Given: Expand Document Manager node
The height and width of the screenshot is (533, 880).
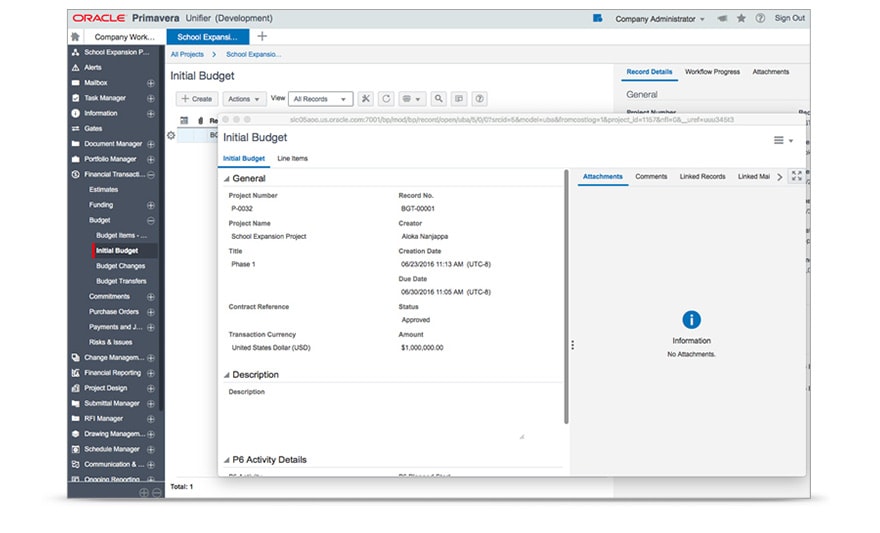Looking at the screenshot, I should 150,144.
